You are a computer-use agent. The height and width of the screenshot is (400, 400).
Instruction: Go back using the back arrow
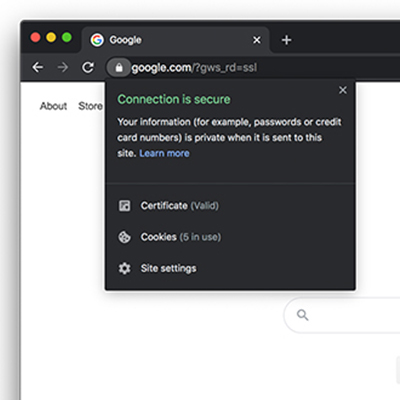[38, 68]
